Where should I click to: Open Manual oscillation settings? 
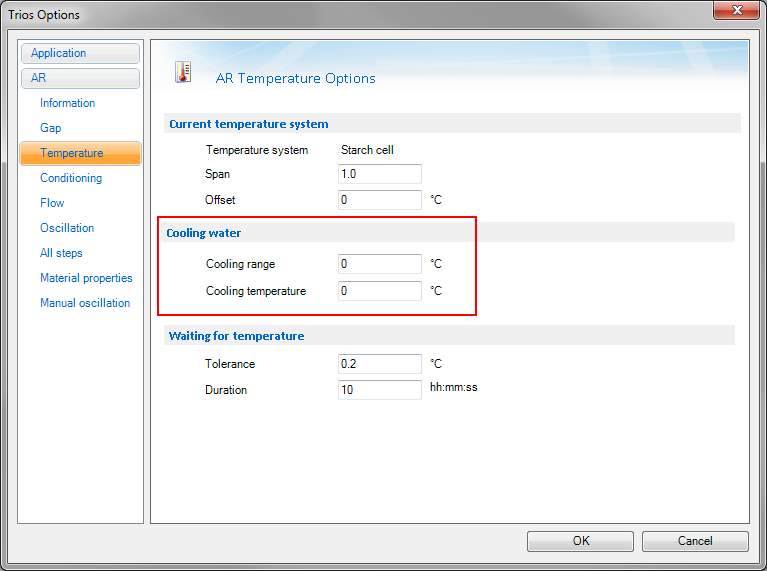85,303
